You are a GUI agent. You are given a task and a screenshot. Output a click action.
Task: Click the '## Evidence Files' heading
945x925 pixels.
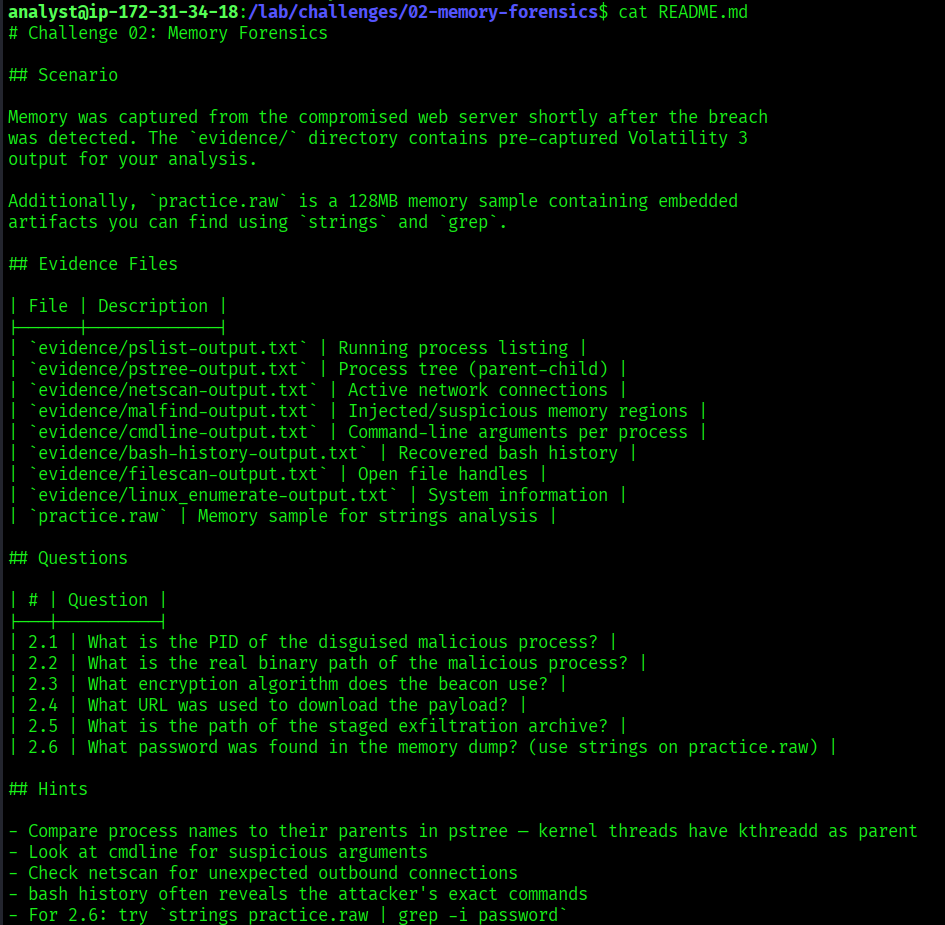click(x=93, y=264)
